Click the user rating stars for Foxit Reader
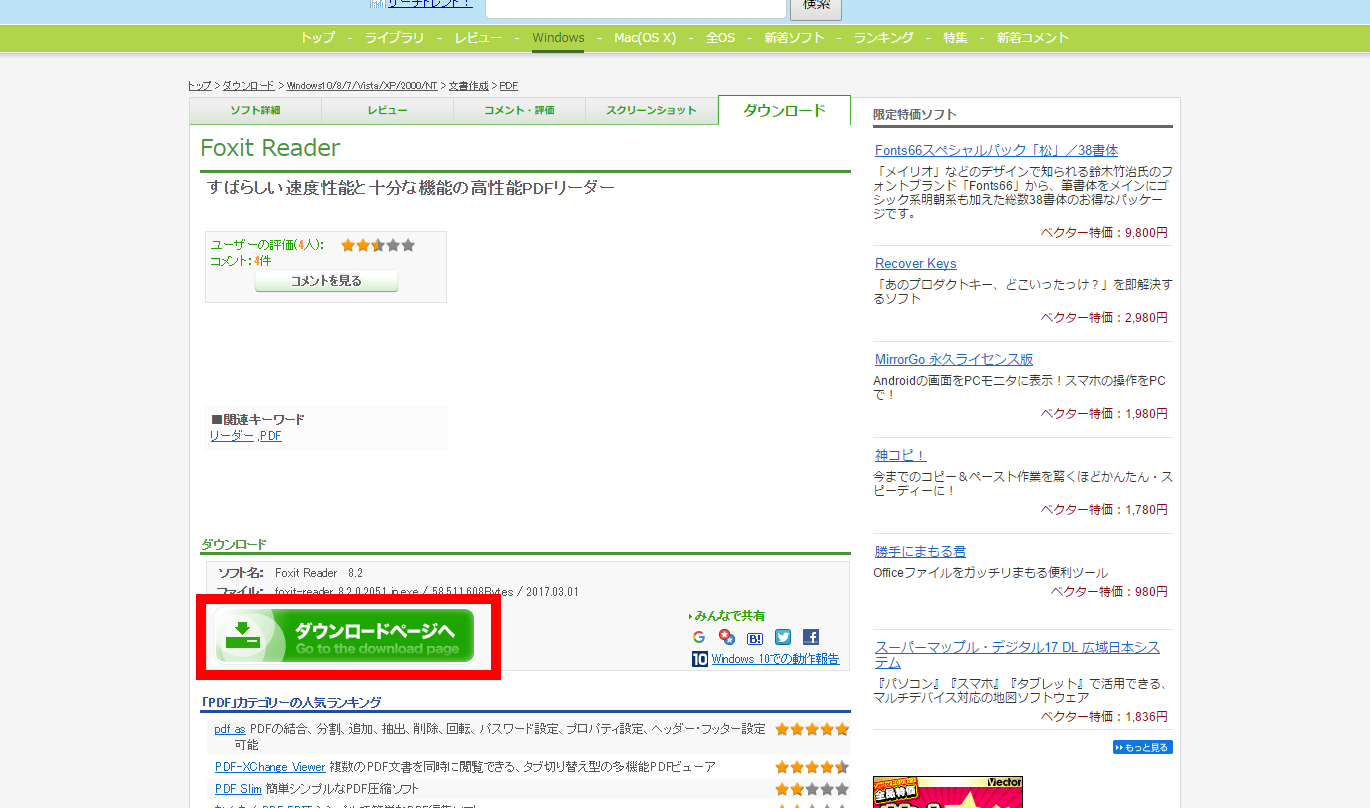Image resolution: width=1370 pixels, height=808 pixels. [x=378, y=245]
